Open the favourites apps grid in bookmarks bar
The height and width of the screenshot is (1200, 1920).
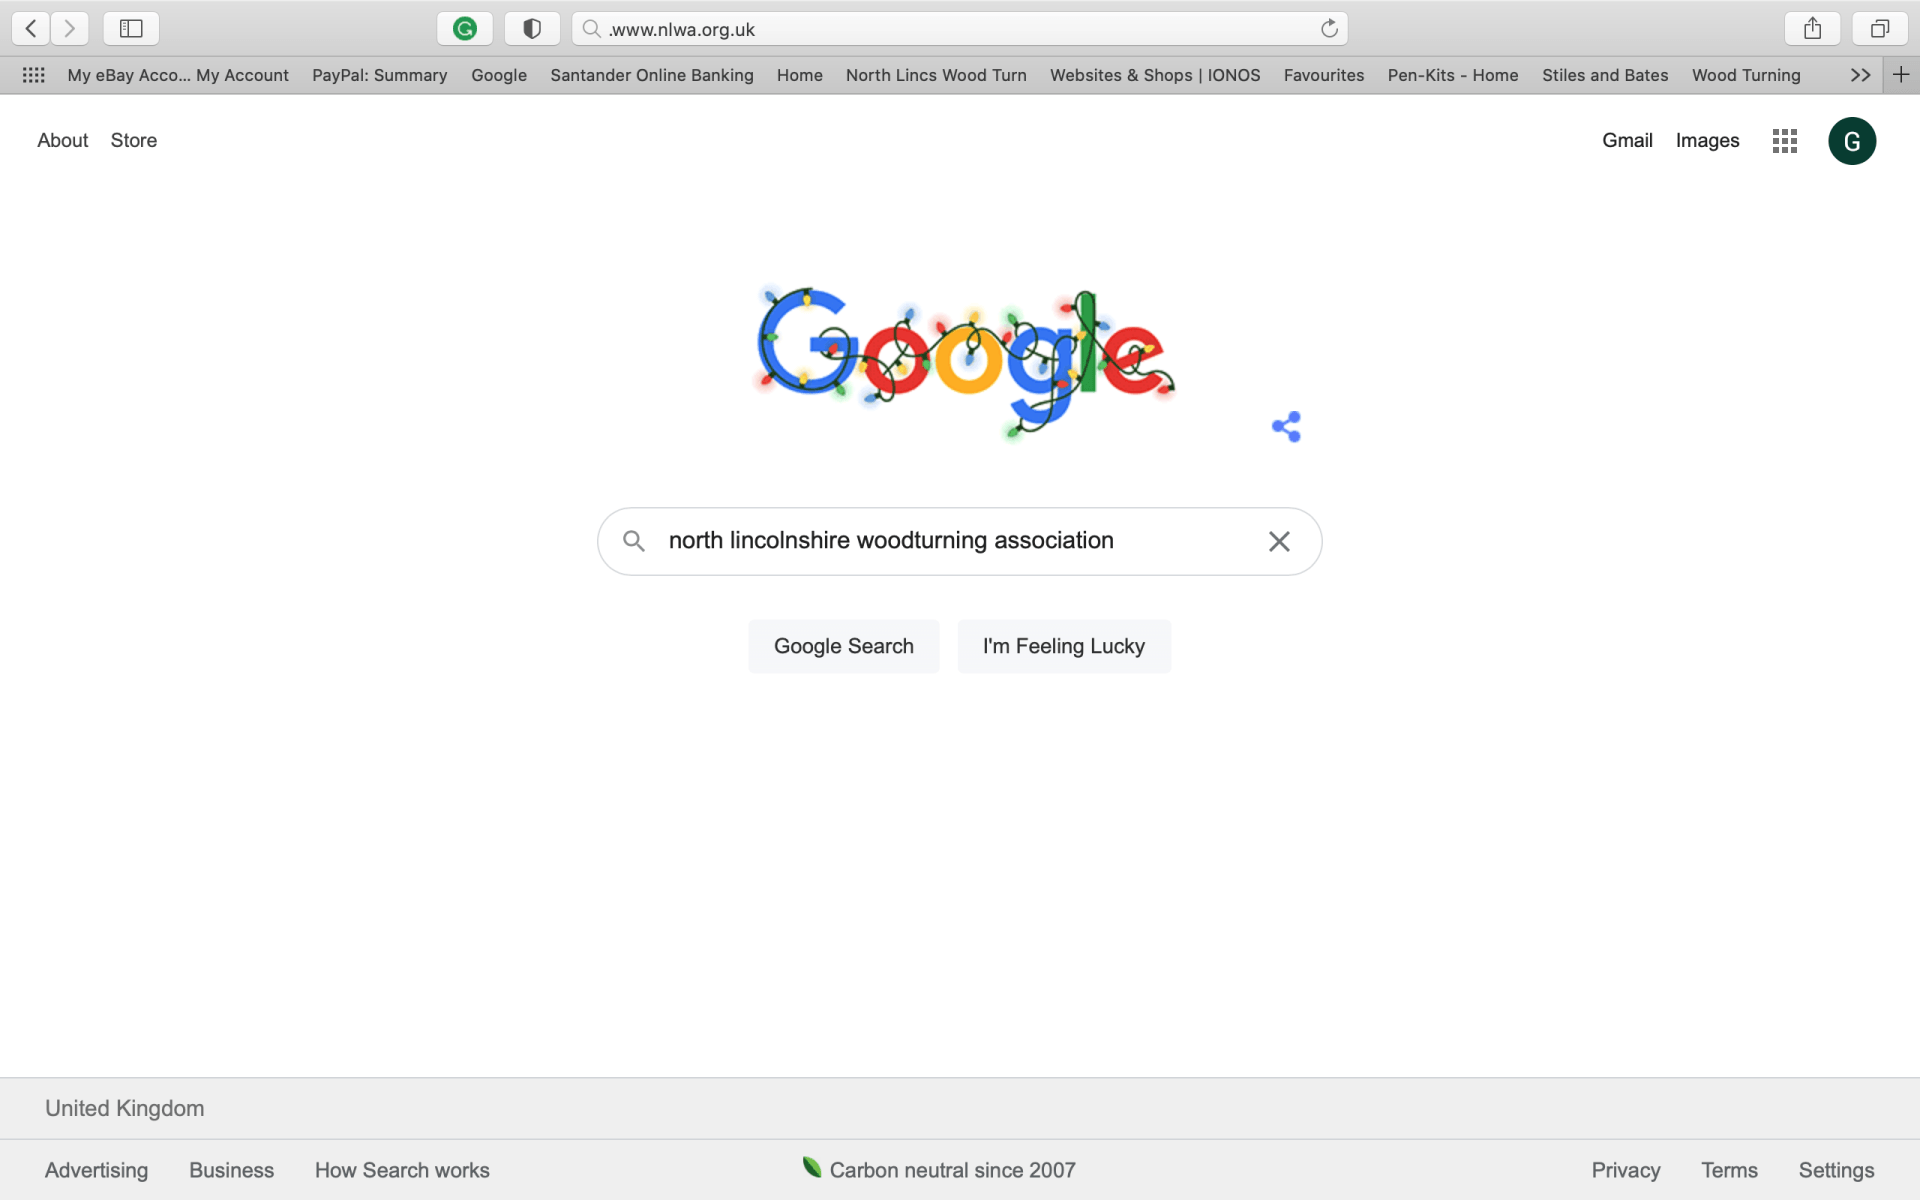33,75
